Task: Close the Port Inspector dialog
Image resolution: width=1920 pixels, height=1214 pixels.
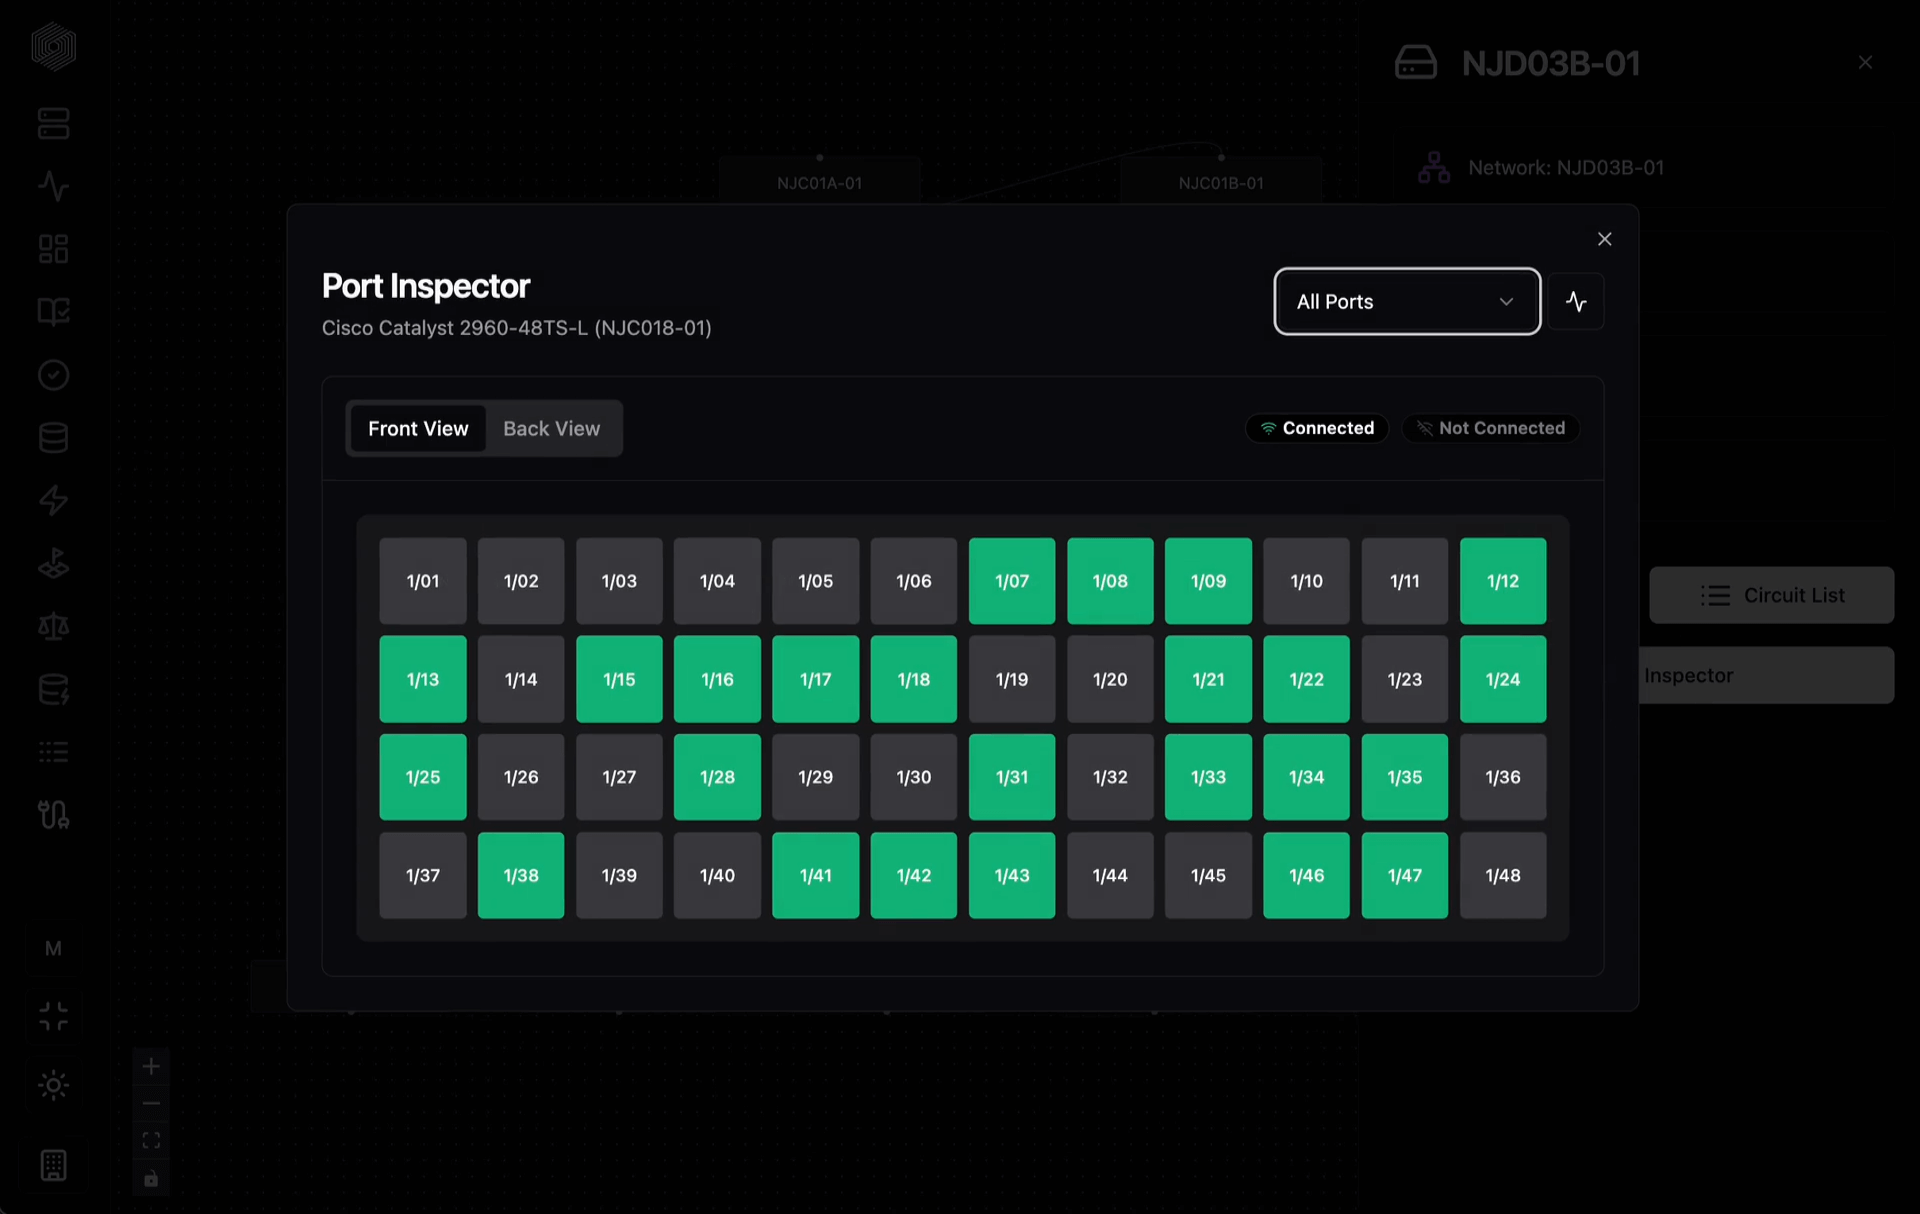Action: pos(1604,239)
